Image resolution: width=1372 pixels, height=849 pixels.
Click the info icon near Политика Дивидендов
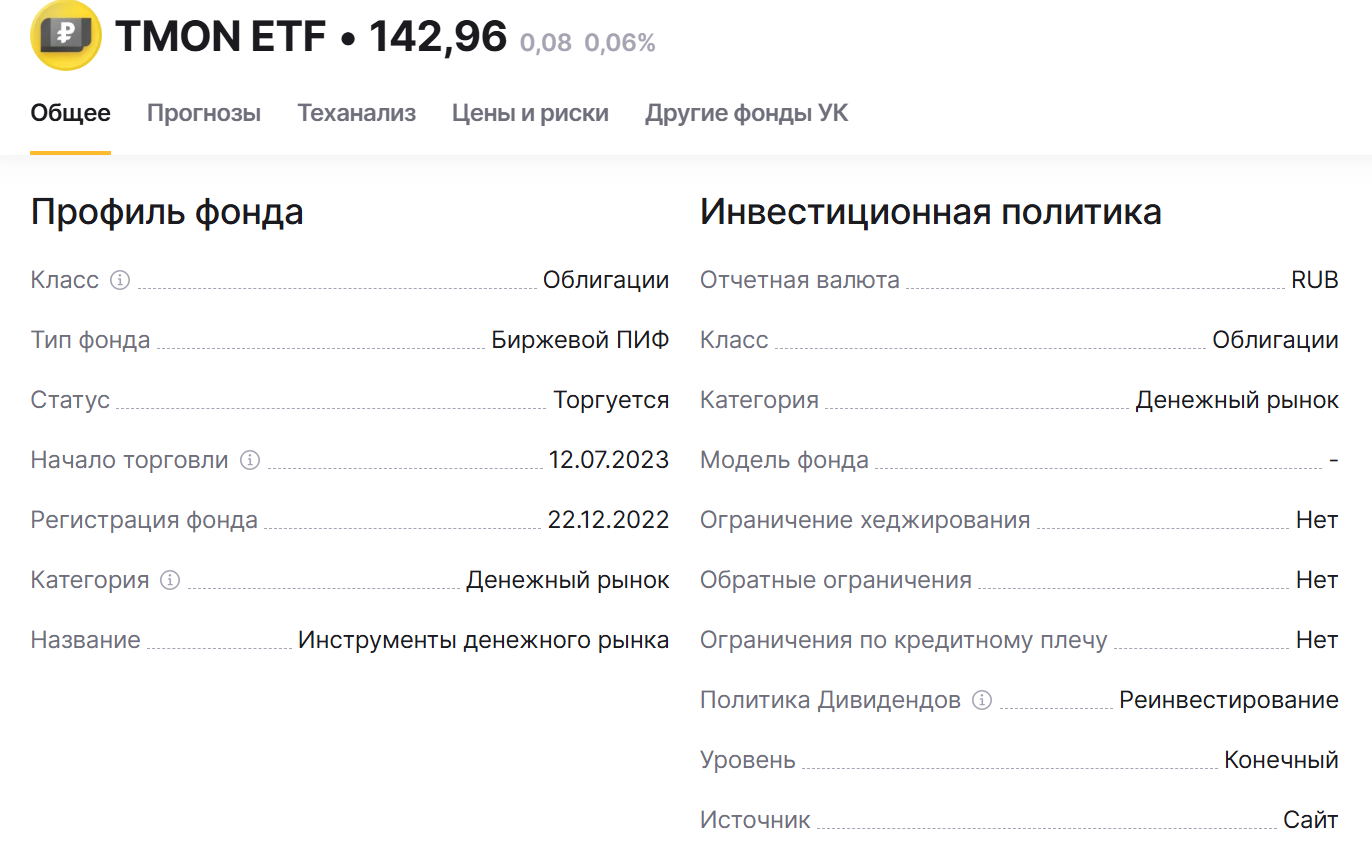[x=982, y=700]
